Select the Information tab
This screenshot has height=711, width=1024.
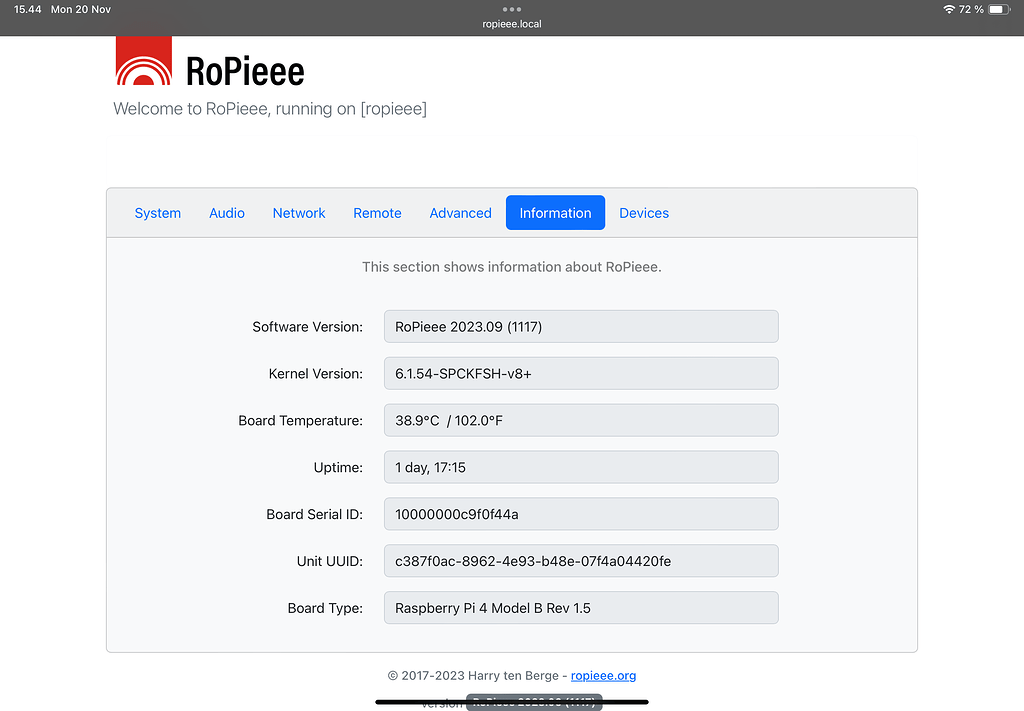tap(555, 212)
